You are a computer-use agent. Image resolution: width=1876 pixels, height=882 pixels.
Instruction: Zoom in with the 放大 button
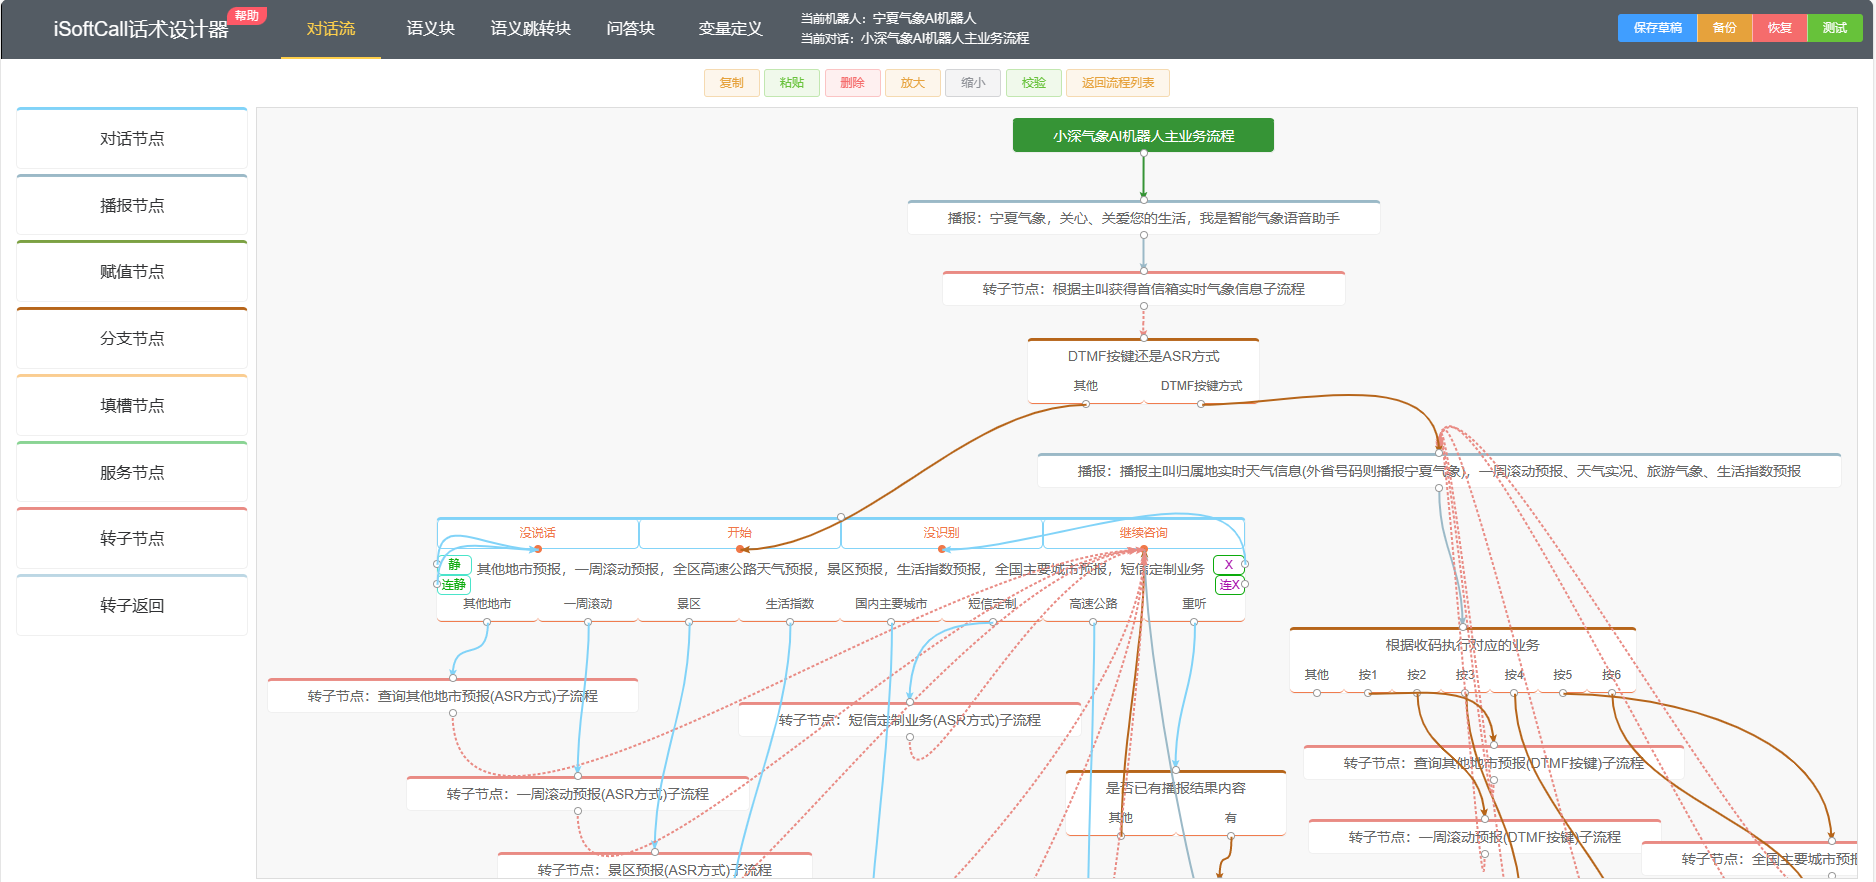(913, 83)
